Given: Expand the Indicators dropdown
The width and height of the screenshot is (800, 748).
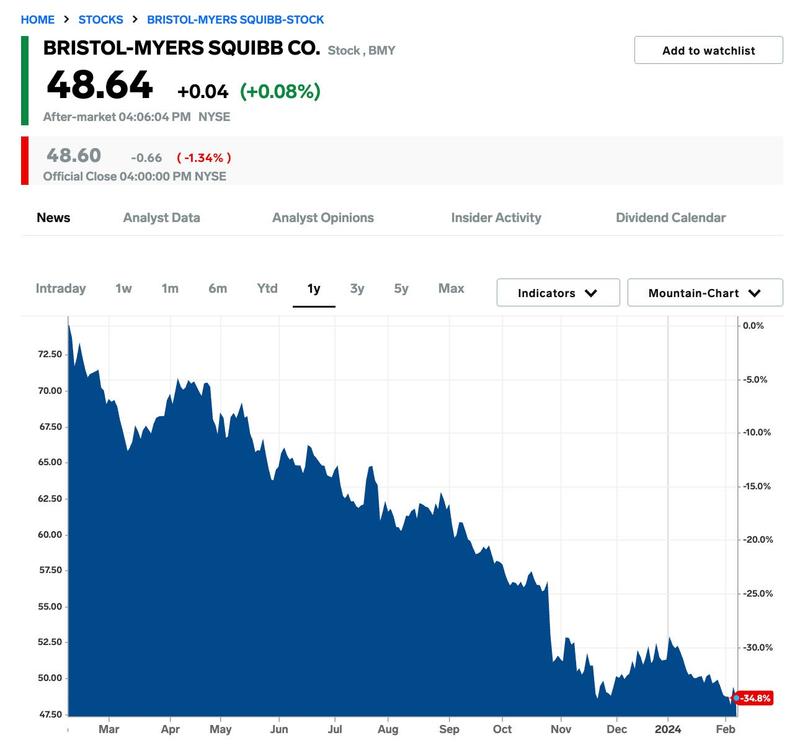Looking at the screenshot, I should [x=558, y=293].
